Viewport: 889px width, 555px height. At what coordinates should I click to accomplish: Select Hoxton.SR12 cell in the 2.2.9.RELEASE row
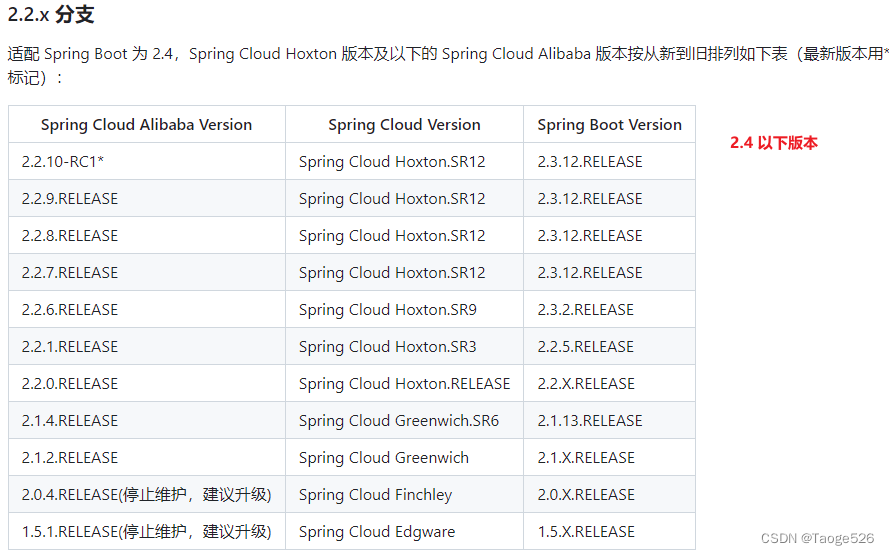[x=404, y=198]
